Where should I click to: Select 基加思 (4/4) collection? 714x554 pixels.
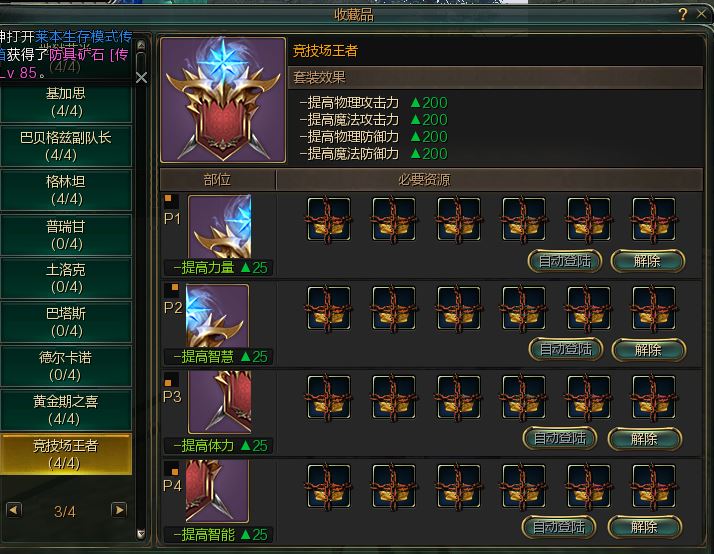pos(66,102)
